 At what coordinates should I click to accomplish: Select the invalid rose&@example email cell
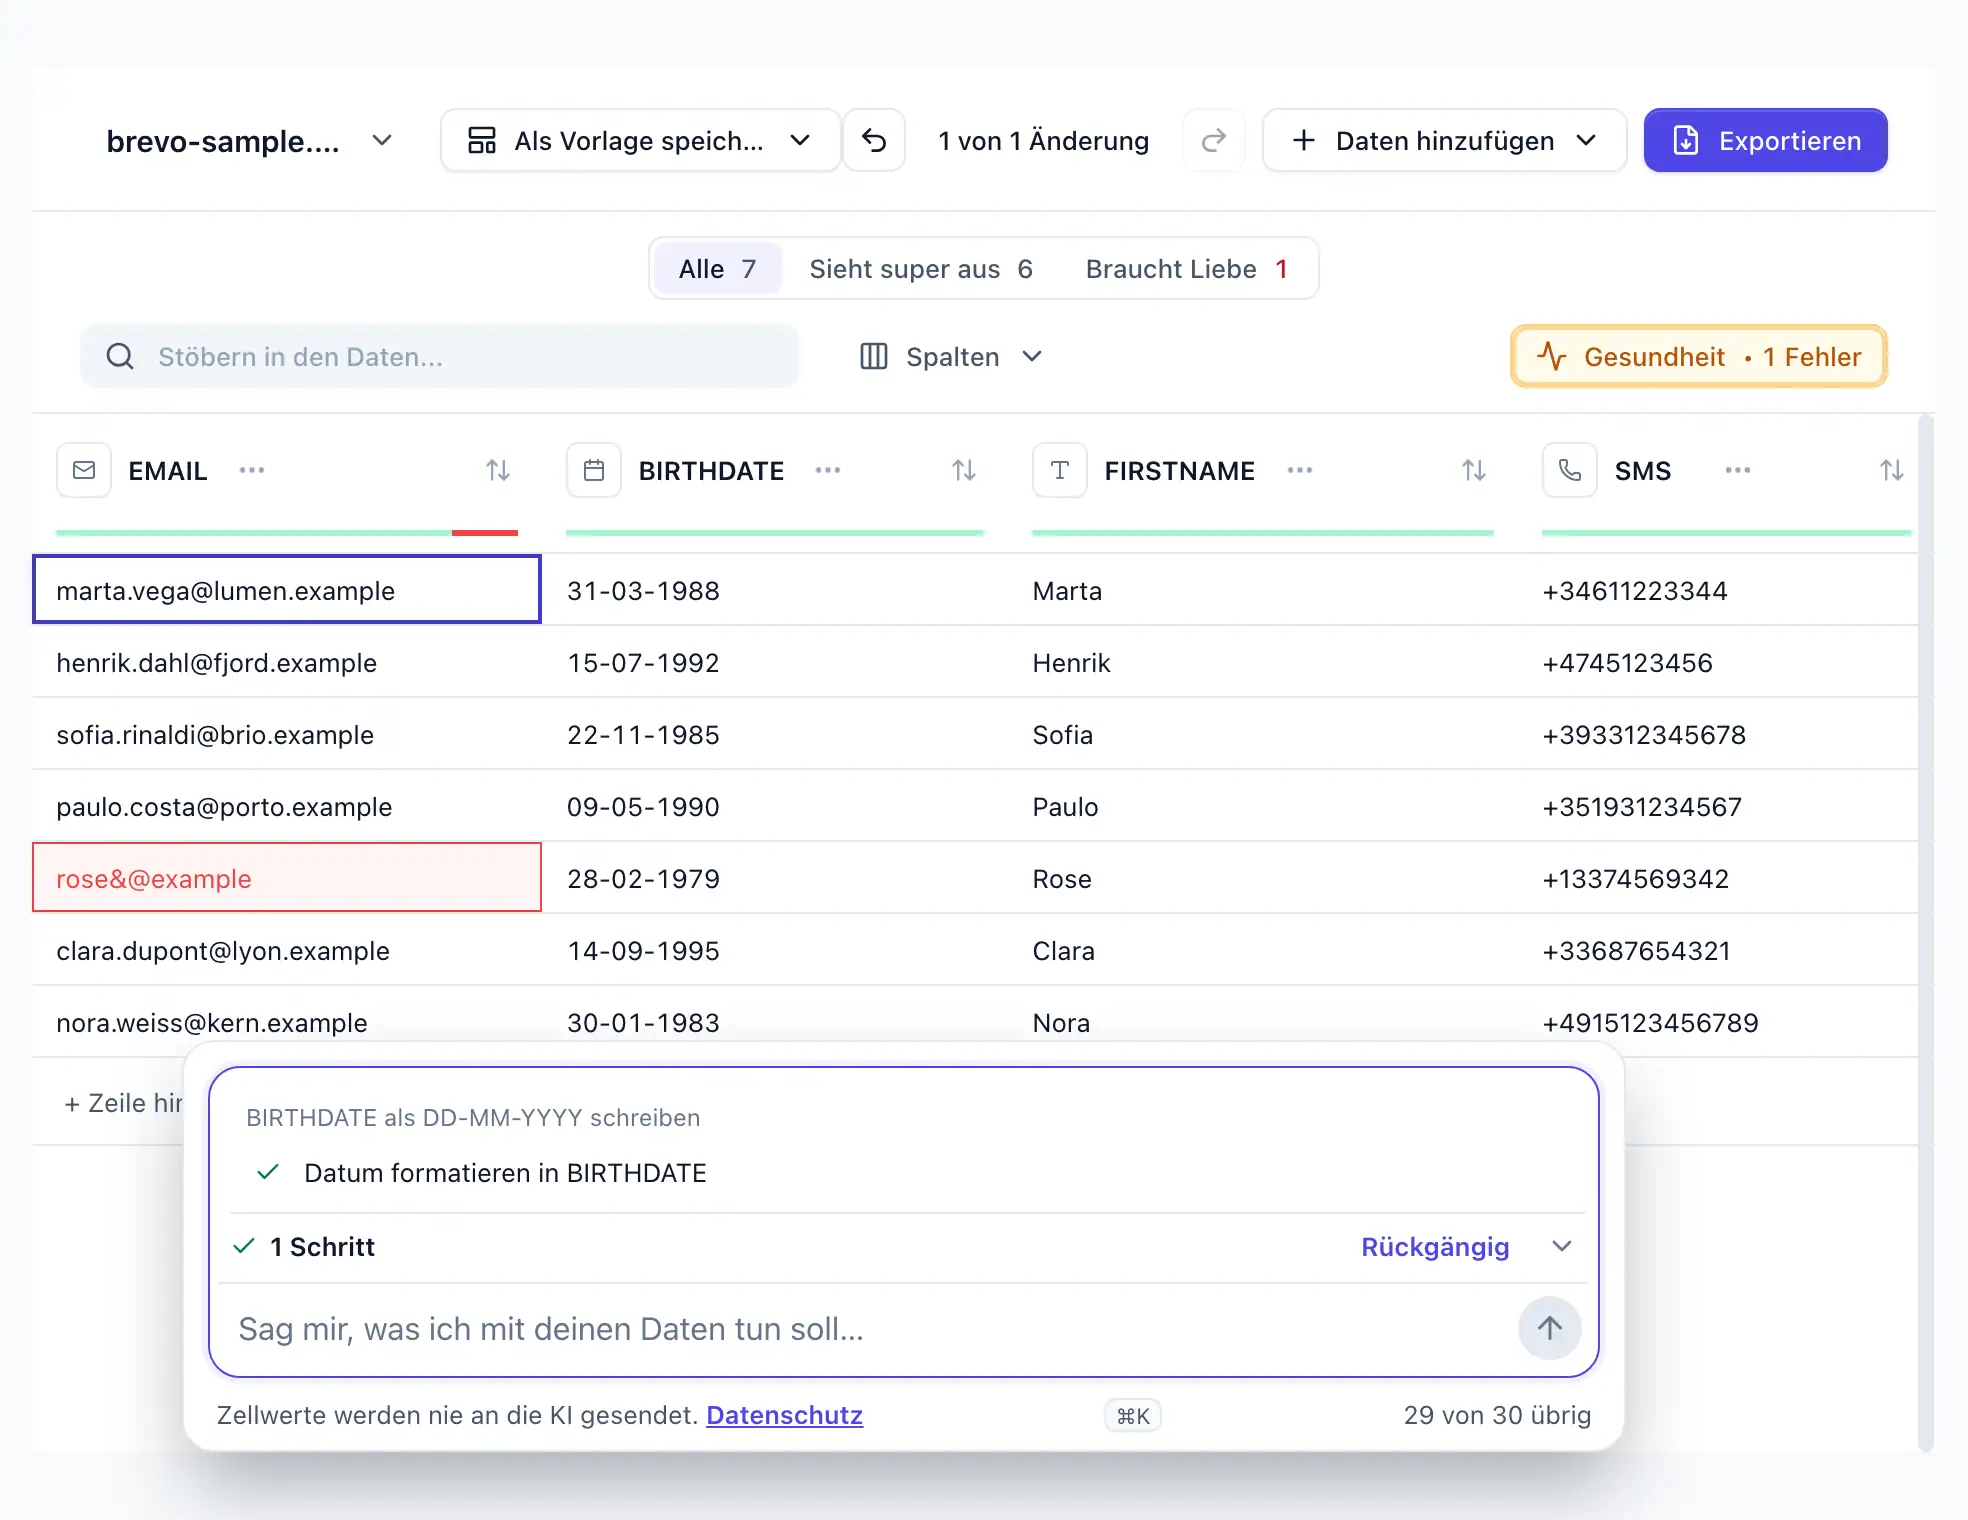pyautogui.click(x=287, y=878)
